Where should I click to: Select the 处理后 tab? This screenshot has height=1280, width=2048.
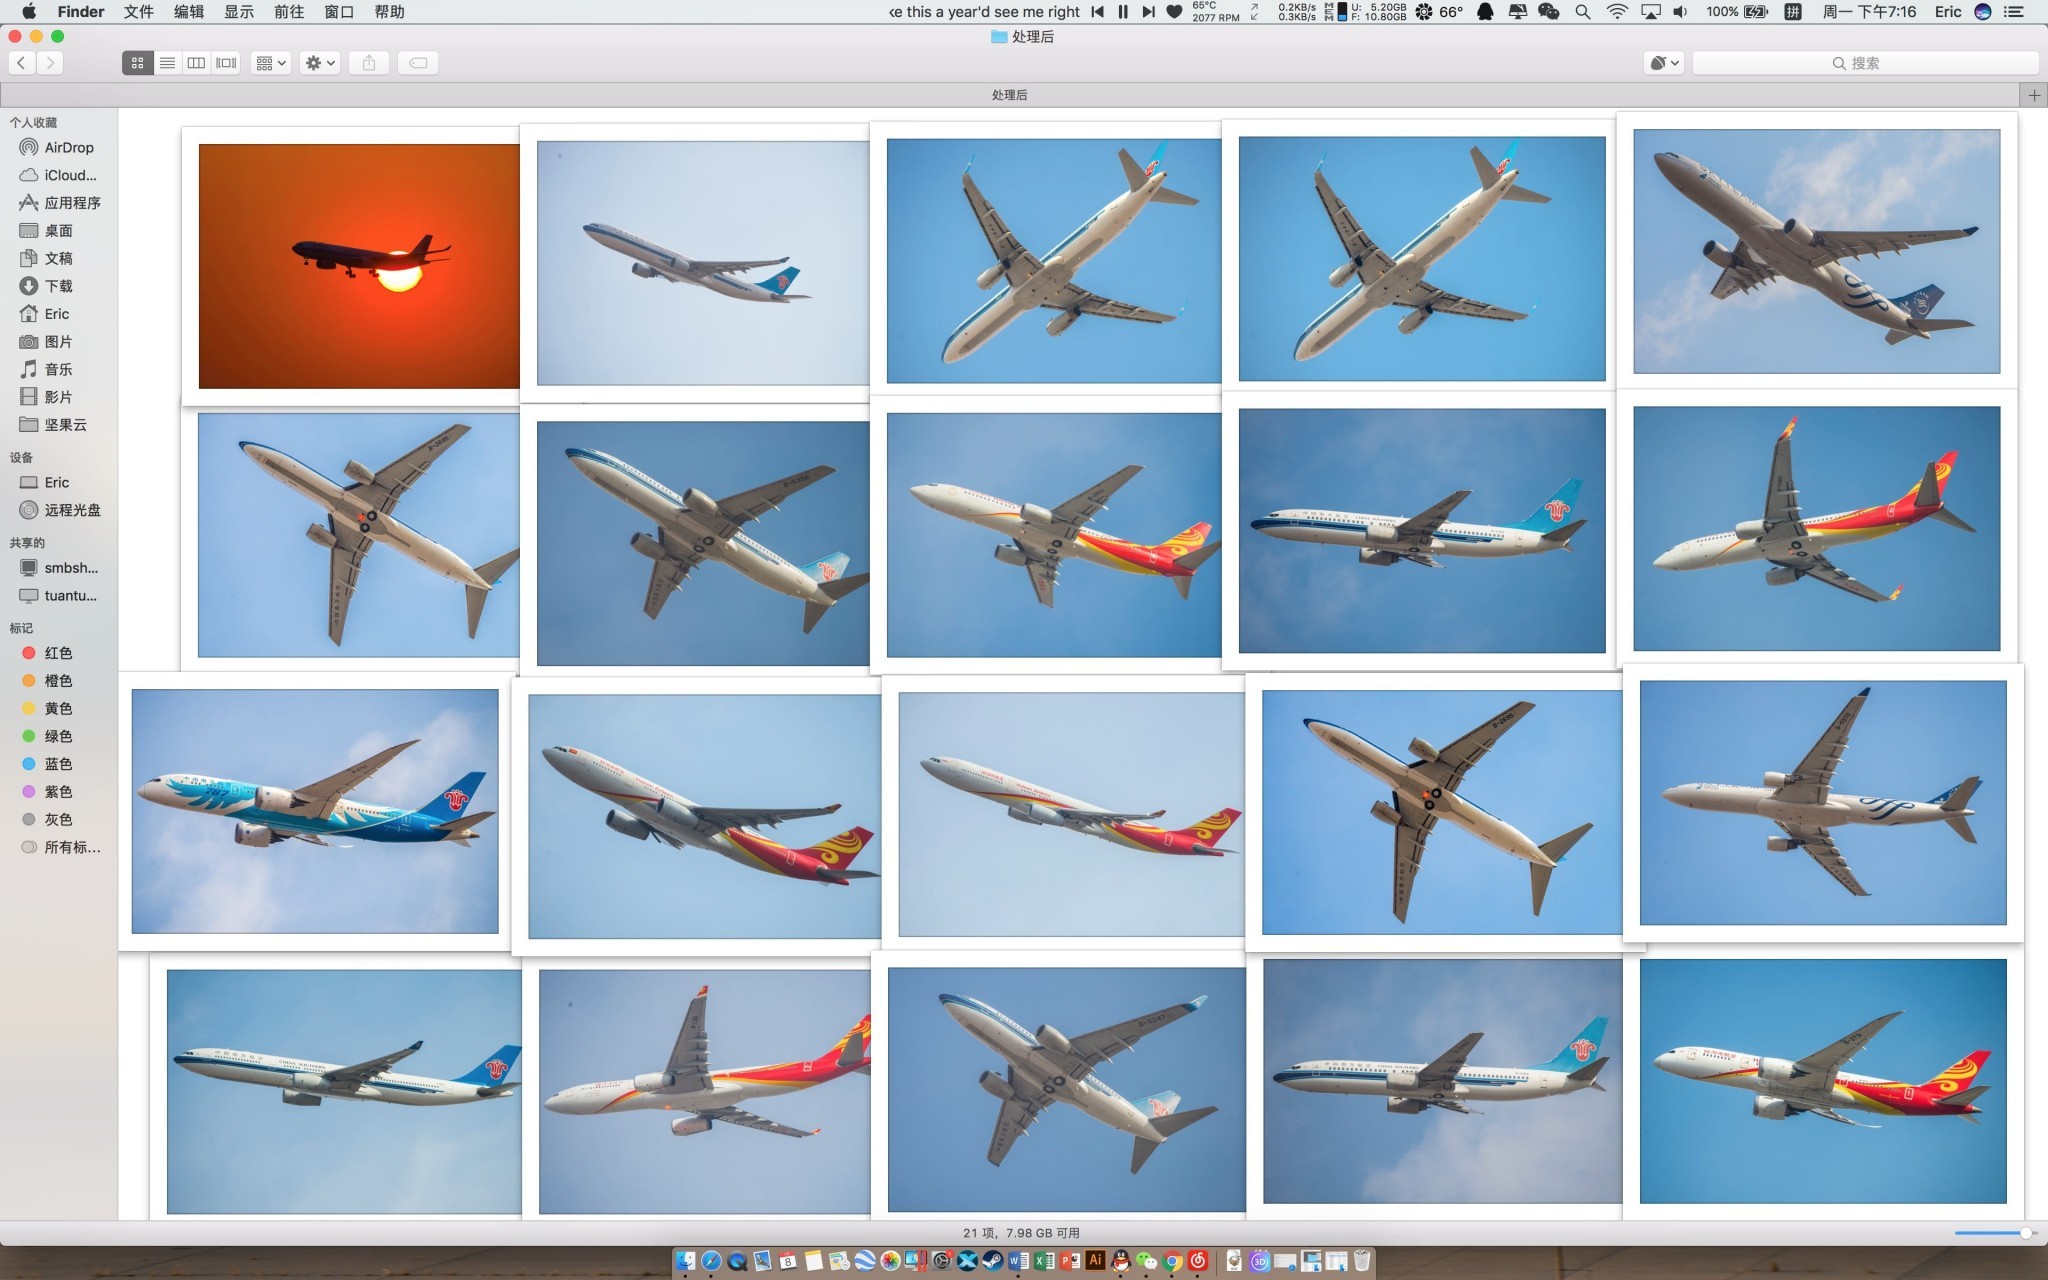1009,95
